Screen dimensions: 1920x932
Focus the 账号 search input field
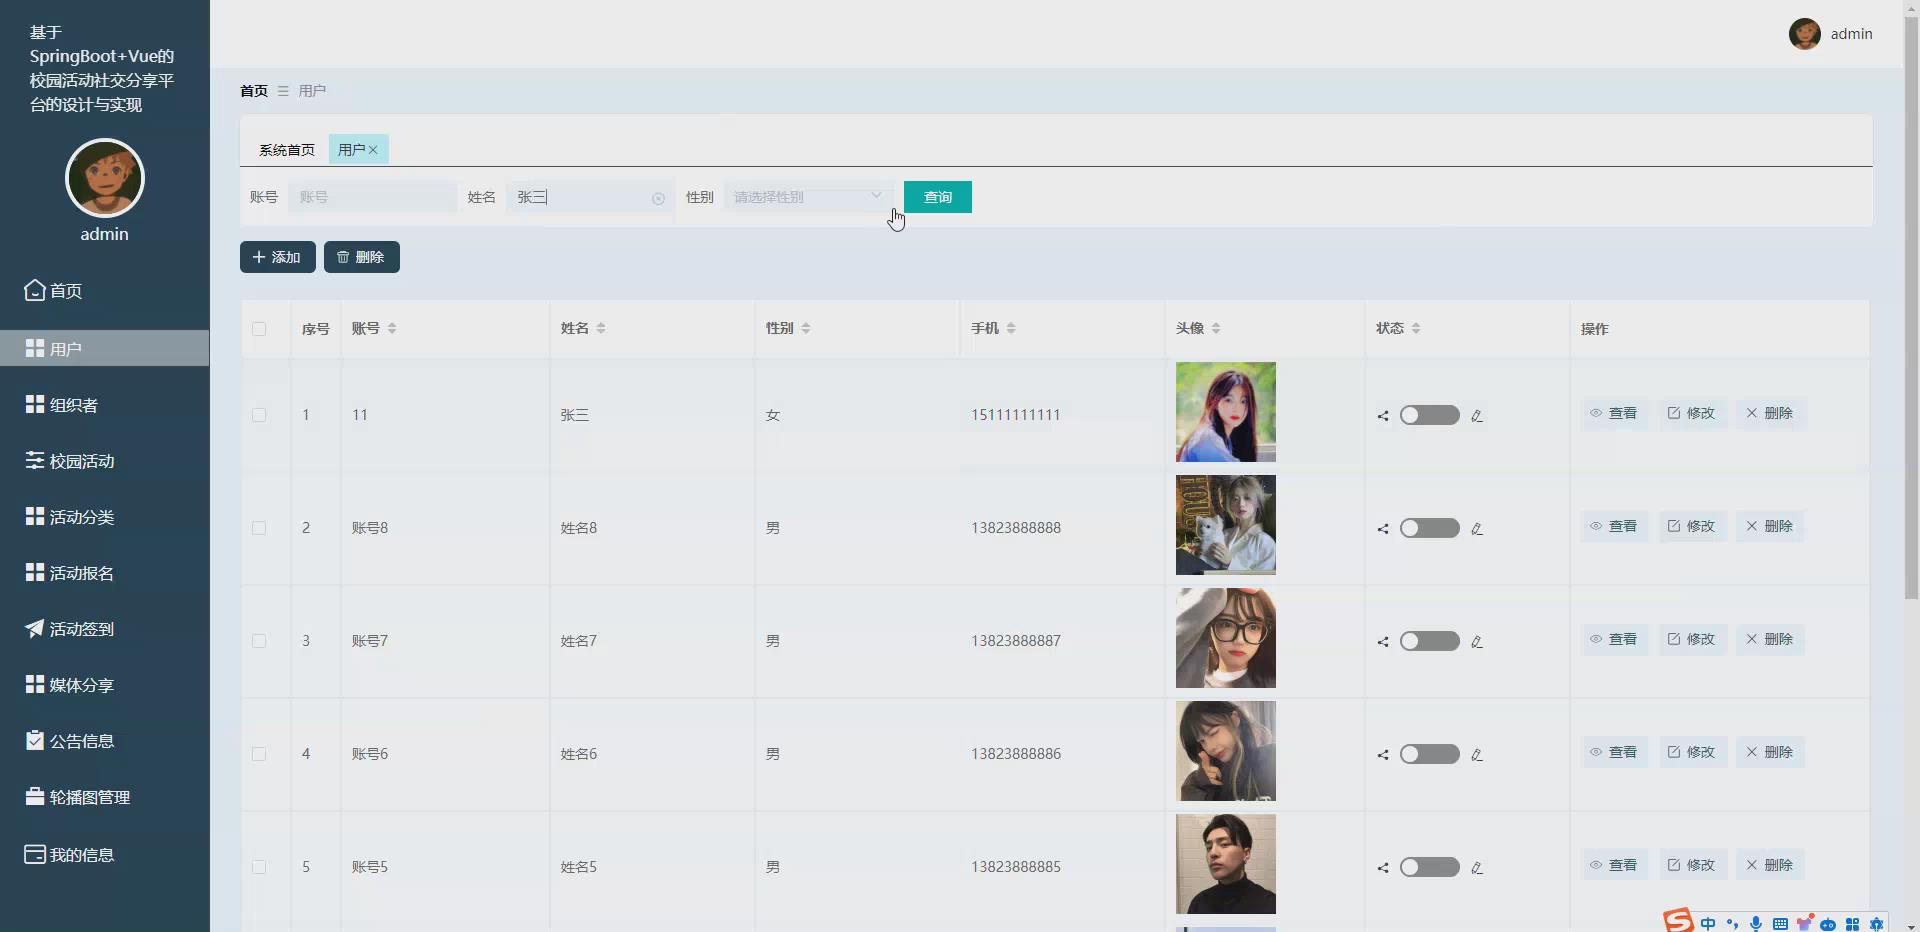click(x=372, y=197)
